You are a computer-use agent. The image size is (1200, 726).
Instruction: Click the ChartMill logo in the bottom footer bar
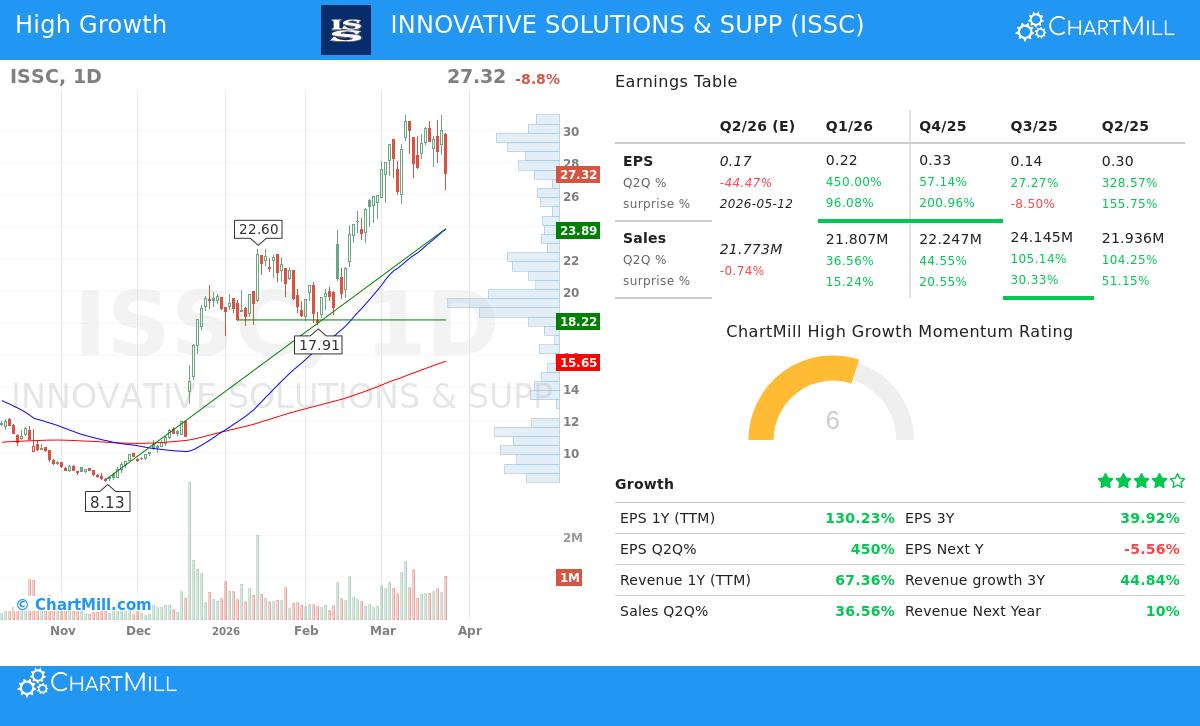(x=95, y=683)
